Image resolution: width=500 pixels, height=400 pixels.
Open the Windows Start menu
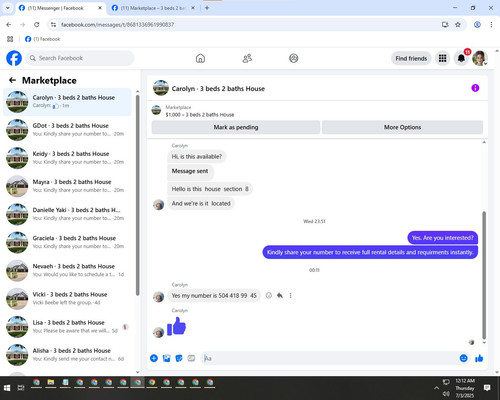(x=7, y=388)
